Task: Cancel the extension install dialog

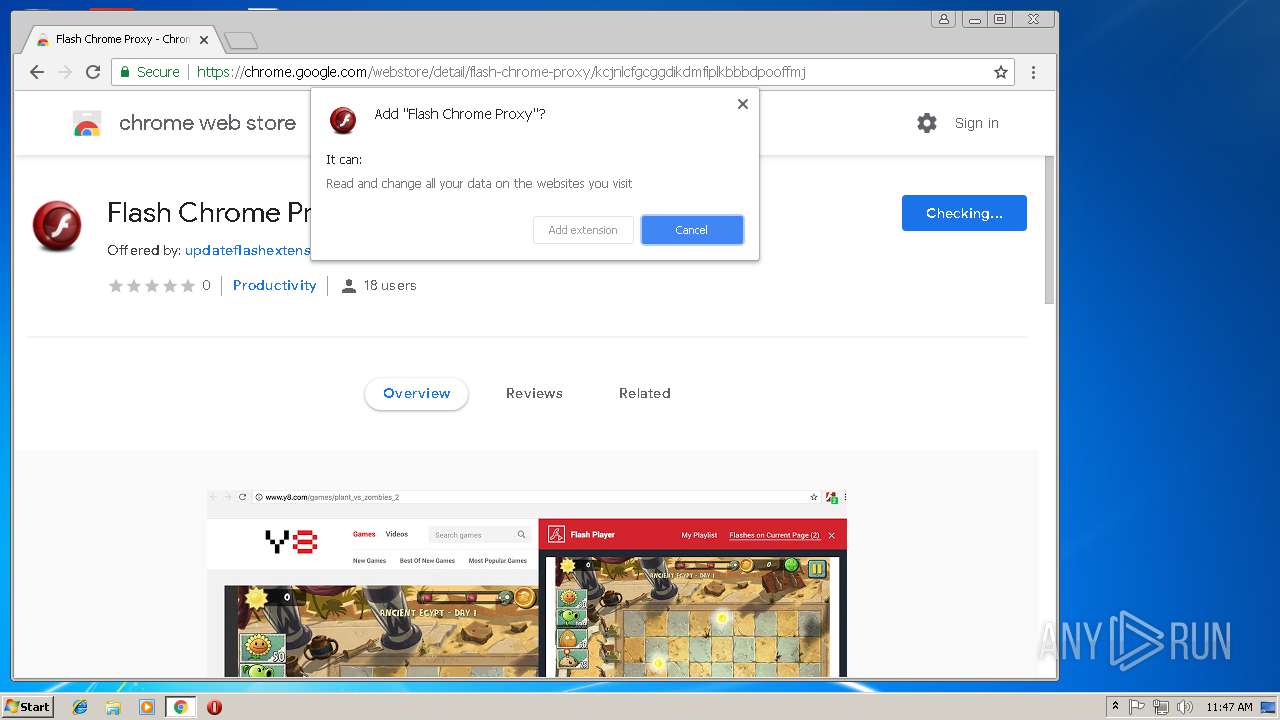Action: click(x=692, y=230)
